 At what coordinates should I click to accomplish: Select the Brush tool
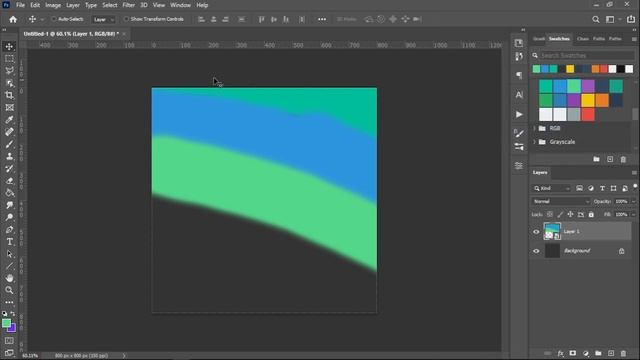pyautogui.click(x=9, y=144)
